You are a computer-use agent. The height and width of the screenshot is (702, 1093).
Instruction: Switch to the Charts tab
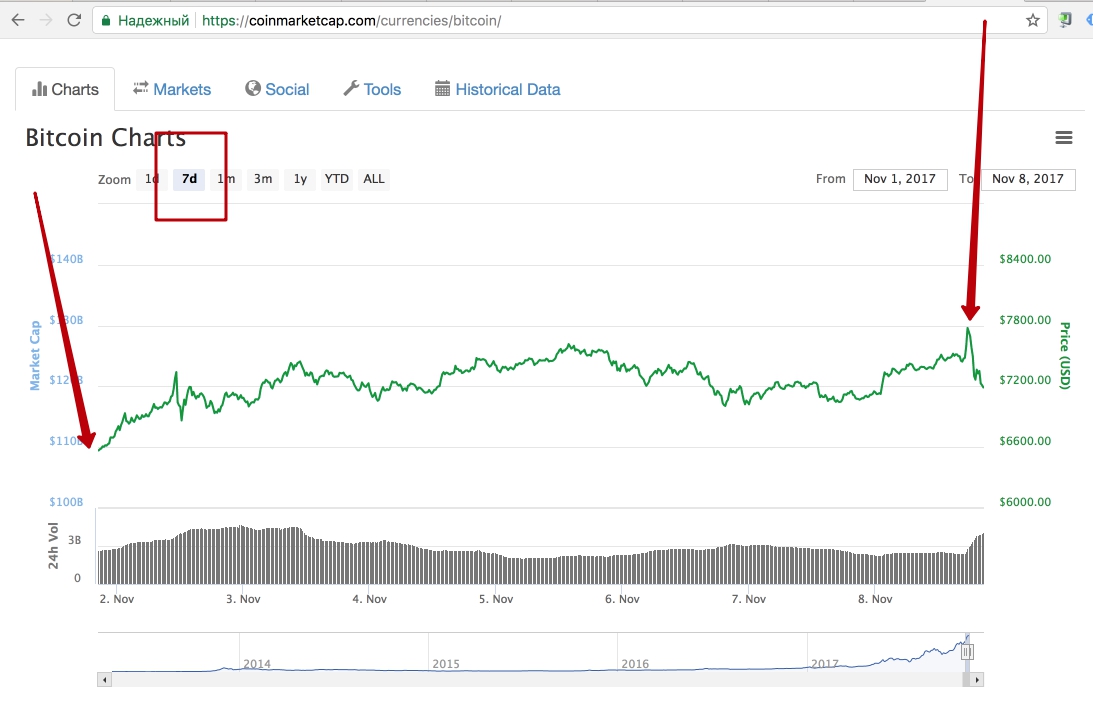(65, 89)
